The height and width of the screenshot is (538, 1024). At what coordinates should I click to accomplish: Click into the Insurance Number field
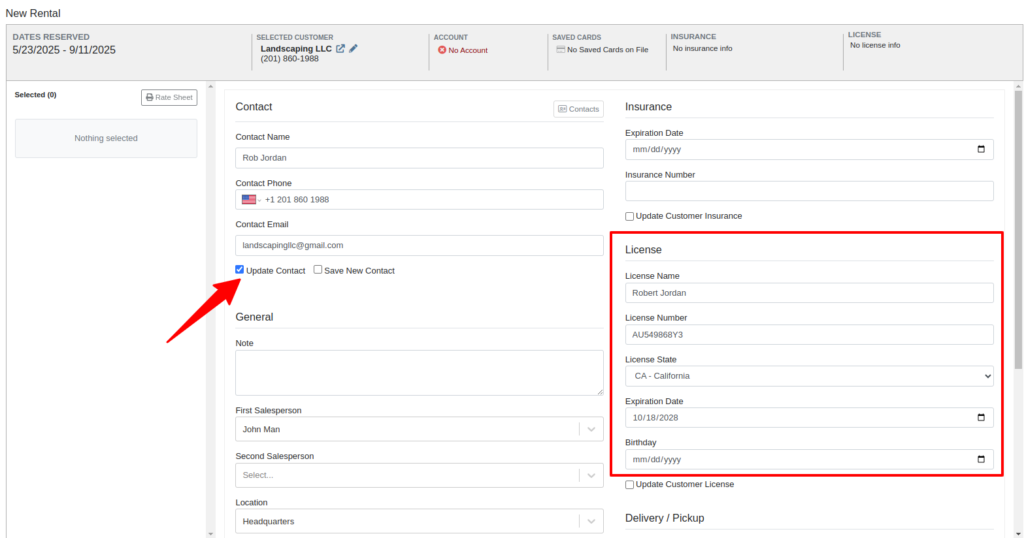(809, 191)
